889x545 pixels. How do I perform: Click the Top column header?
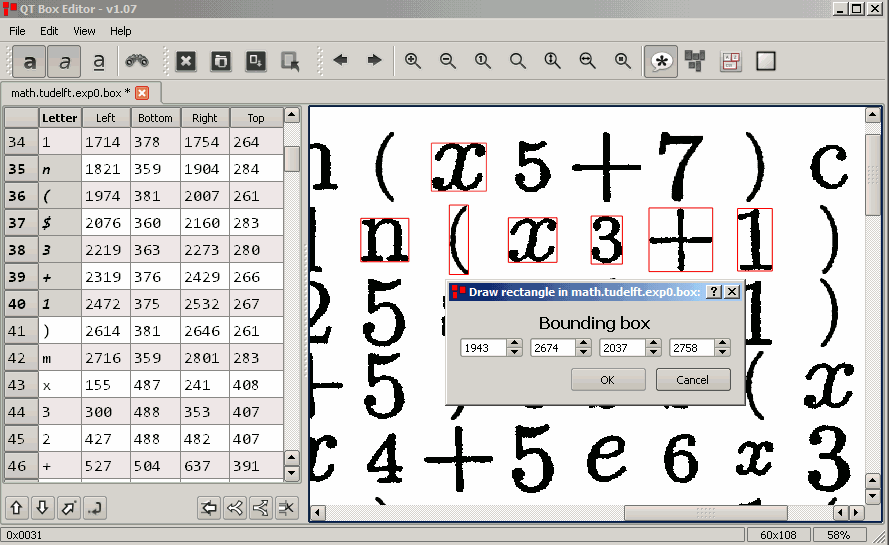coord(256,118)
